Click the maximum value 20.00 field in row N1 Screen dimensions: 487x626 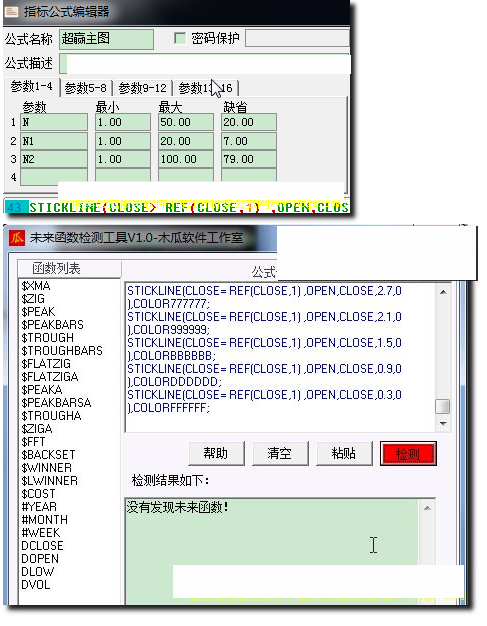click(x=186, y=141)
